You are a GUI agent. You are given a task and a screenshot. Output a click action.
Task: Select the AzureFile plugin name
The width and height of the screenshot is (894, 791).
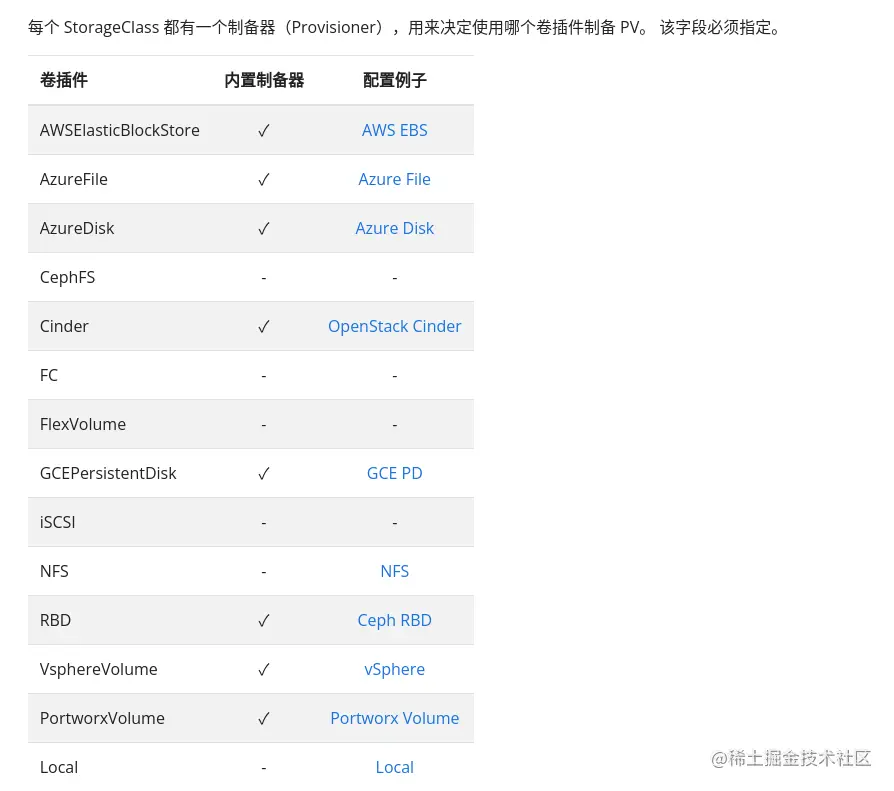[x=74, y=179]
